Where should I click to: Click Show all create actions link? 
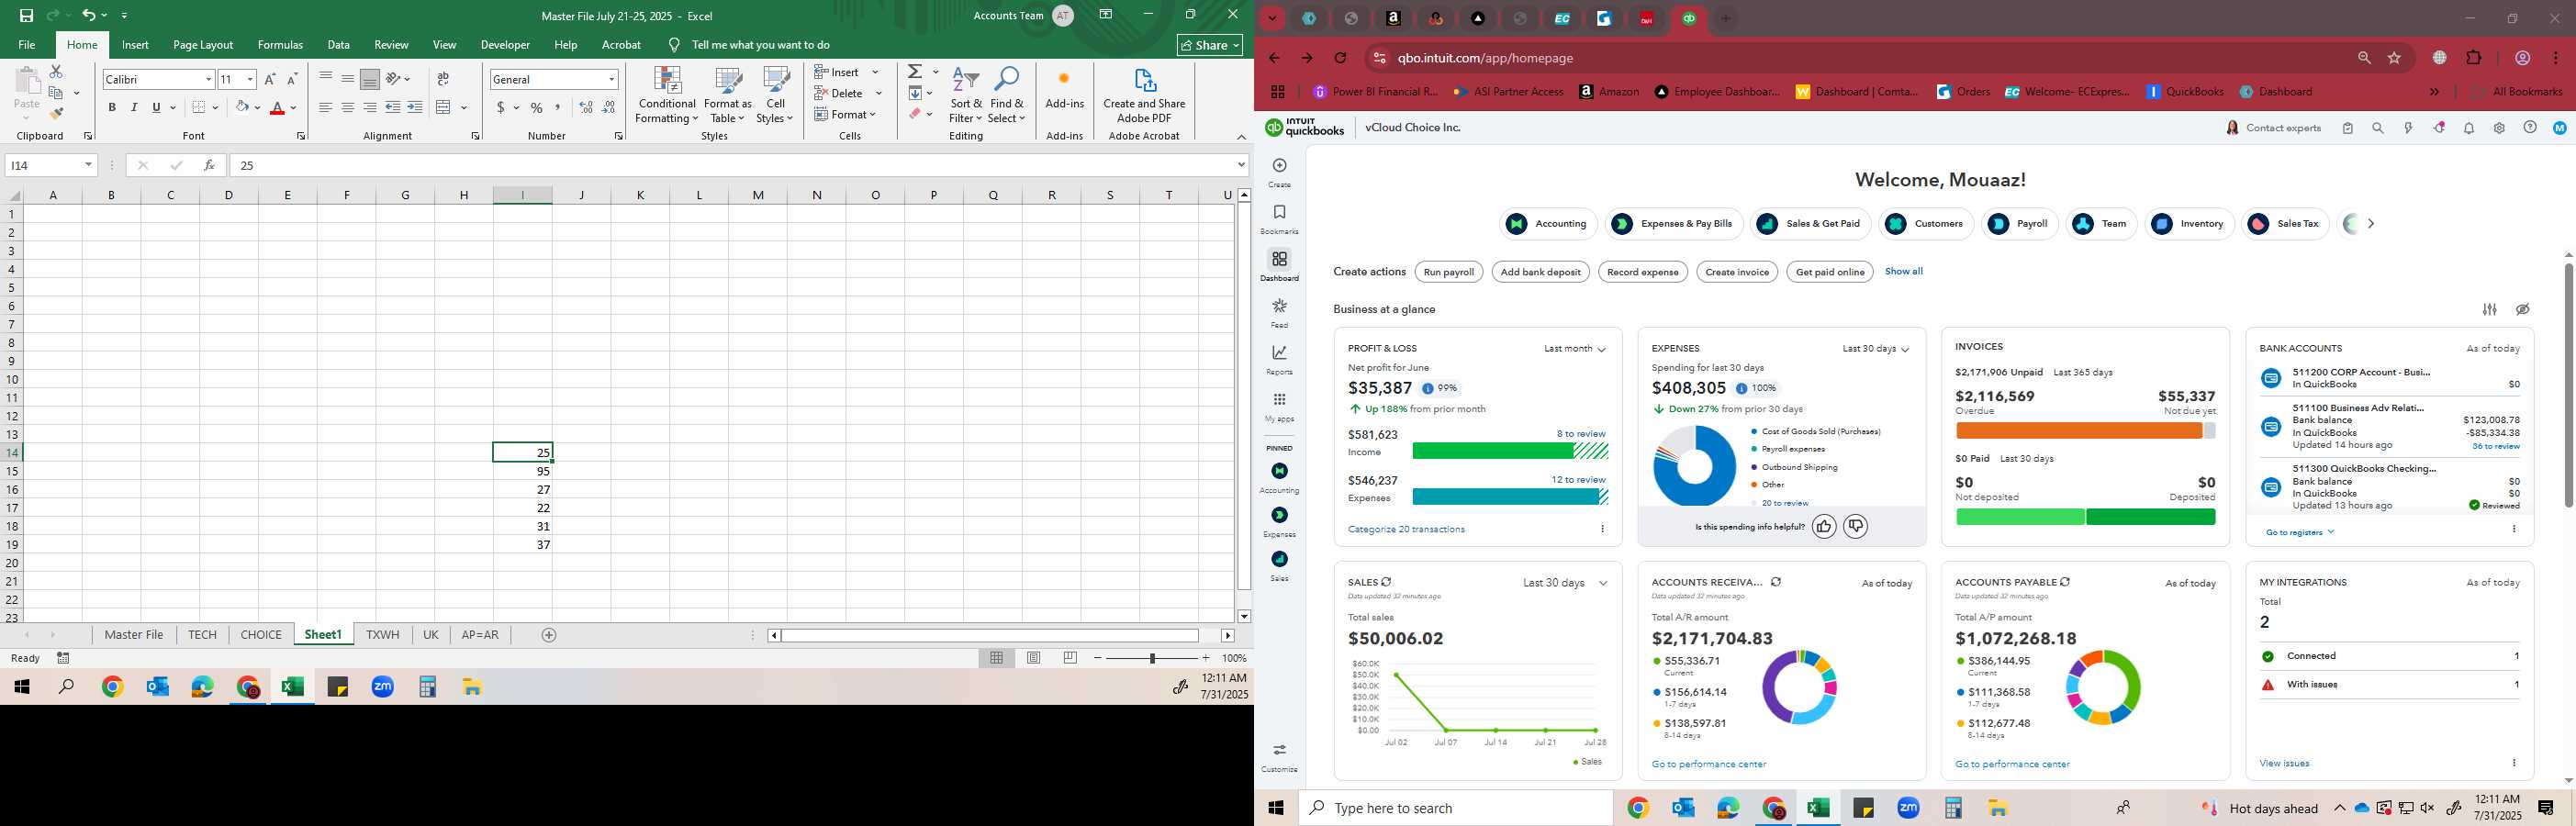(1903, 271)
